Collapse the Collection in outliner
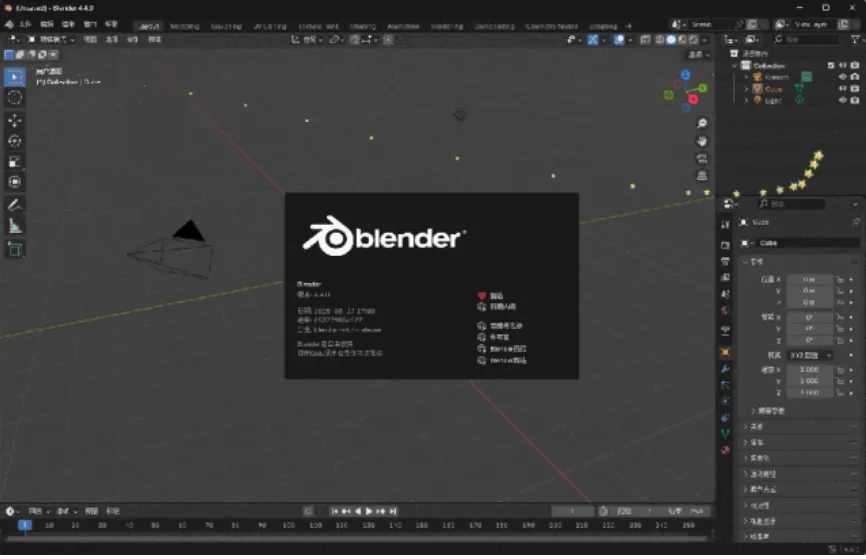The image size is (866, 559). [x=735, y=65]
